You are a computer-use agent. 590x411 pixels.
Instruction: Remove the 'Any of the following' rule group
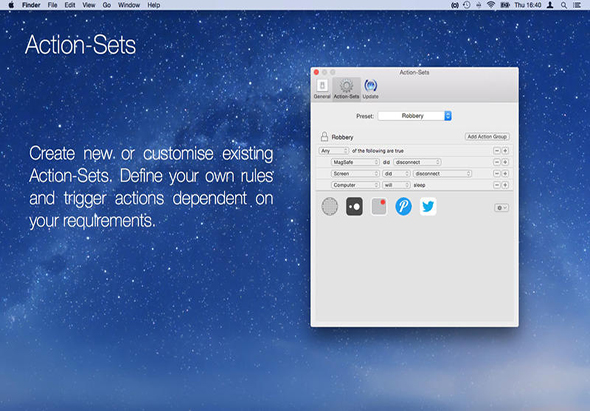tap(497, 151)
